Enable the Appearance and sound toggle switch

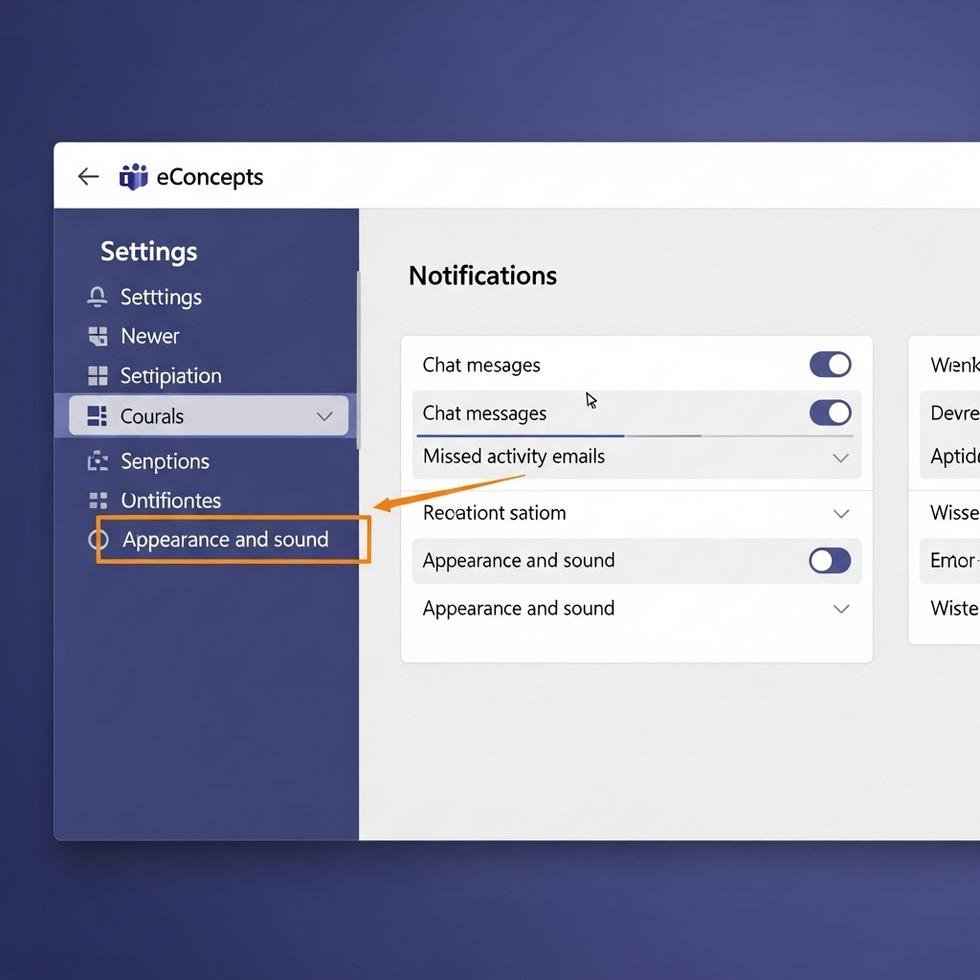click(830, 561)
